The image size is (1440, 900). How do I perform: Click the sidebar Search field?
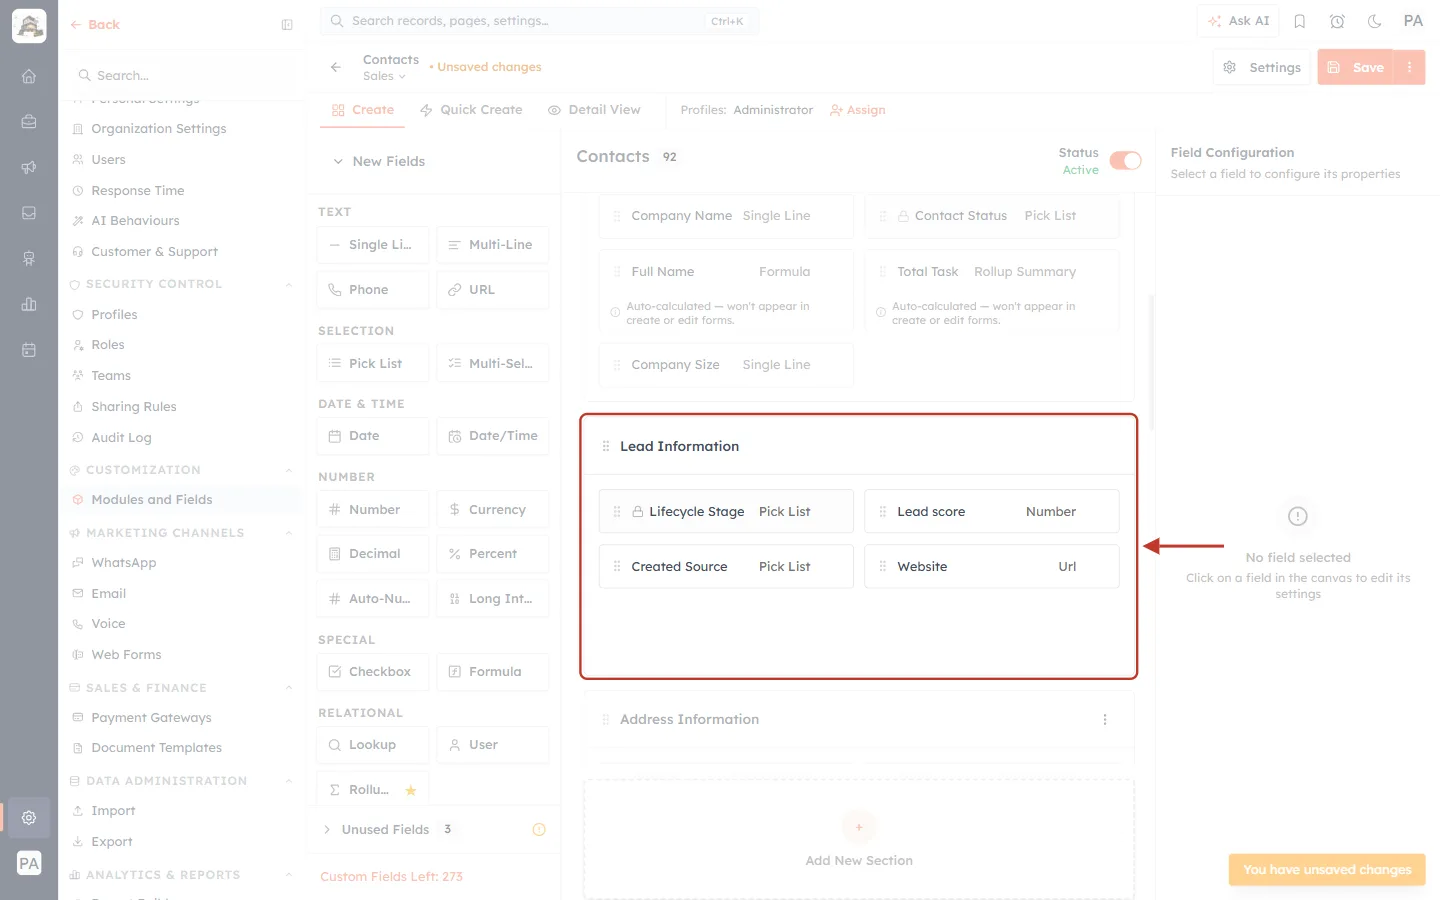(186, 75)
